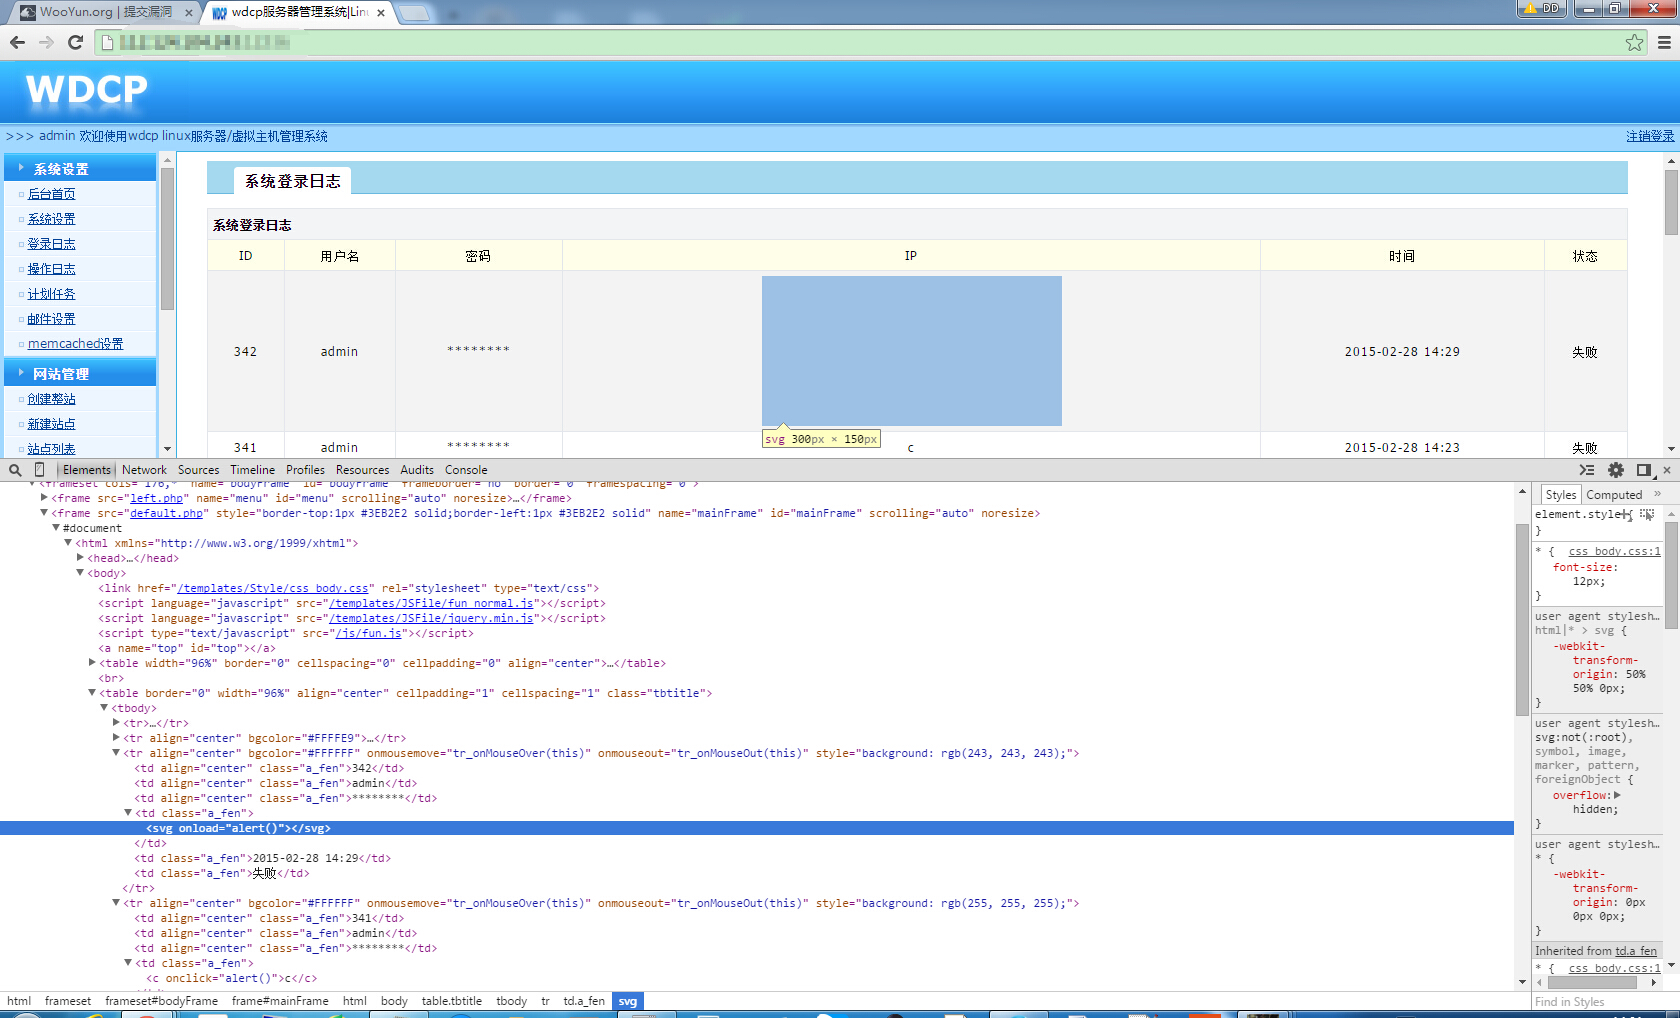Open the memcached设置 link

75,344
